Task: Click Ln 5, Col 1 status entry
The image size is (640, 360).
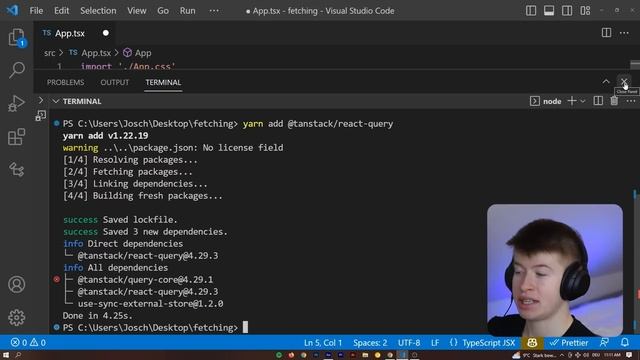Action: click(x=322, y=343)
